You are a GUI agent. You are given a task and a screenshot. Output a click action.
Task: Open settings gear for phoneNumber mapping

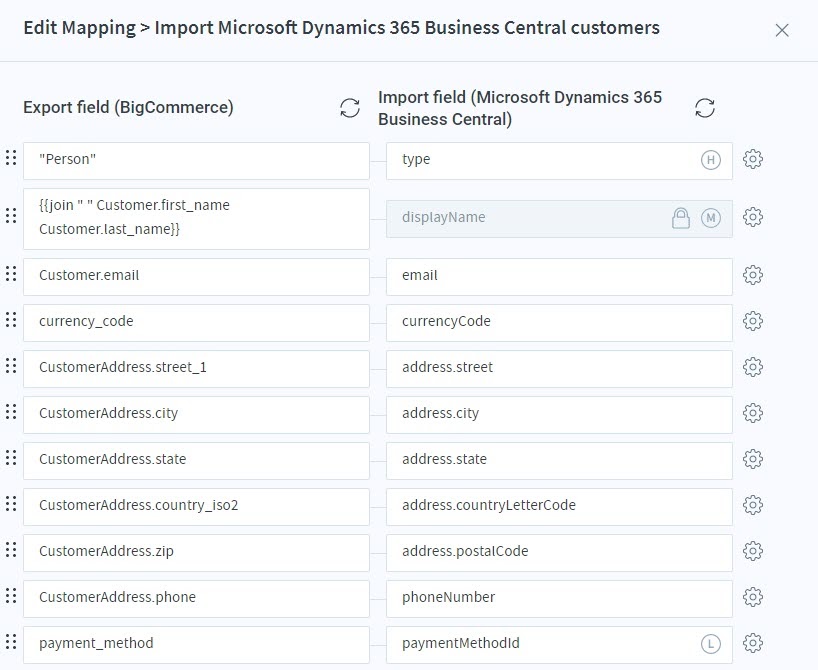click(x=753, y=596)
